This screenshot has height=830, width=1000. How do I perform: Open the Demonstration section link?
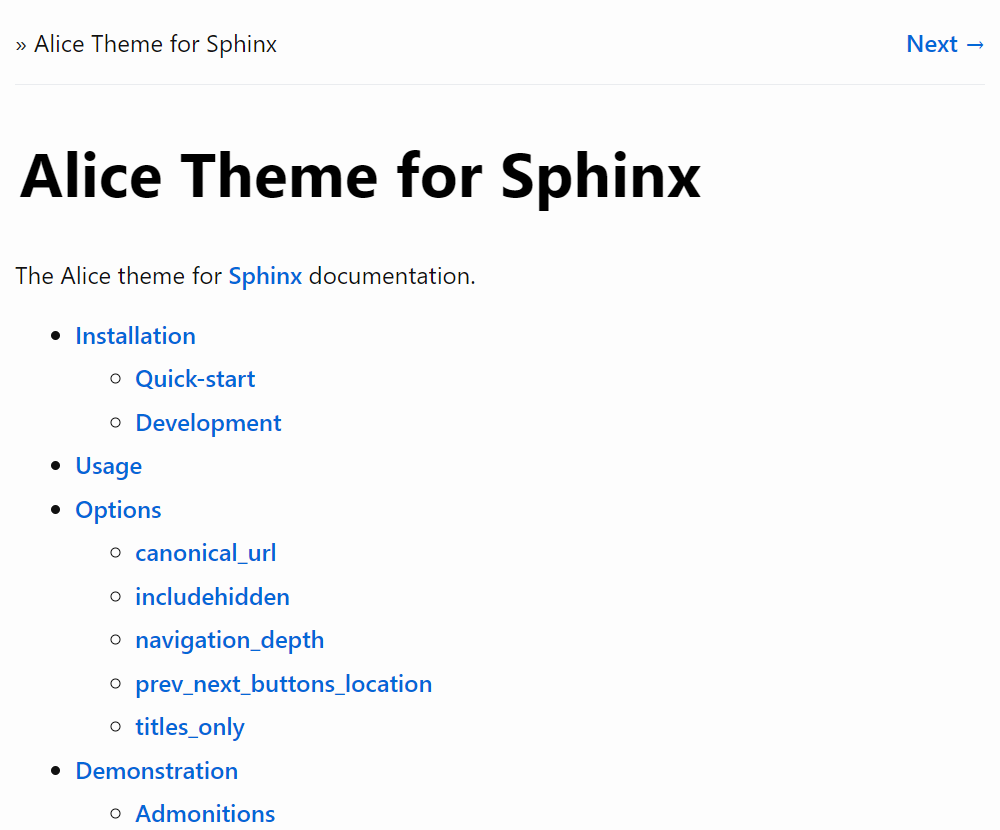pyautogui.click(x=157, y=771)
